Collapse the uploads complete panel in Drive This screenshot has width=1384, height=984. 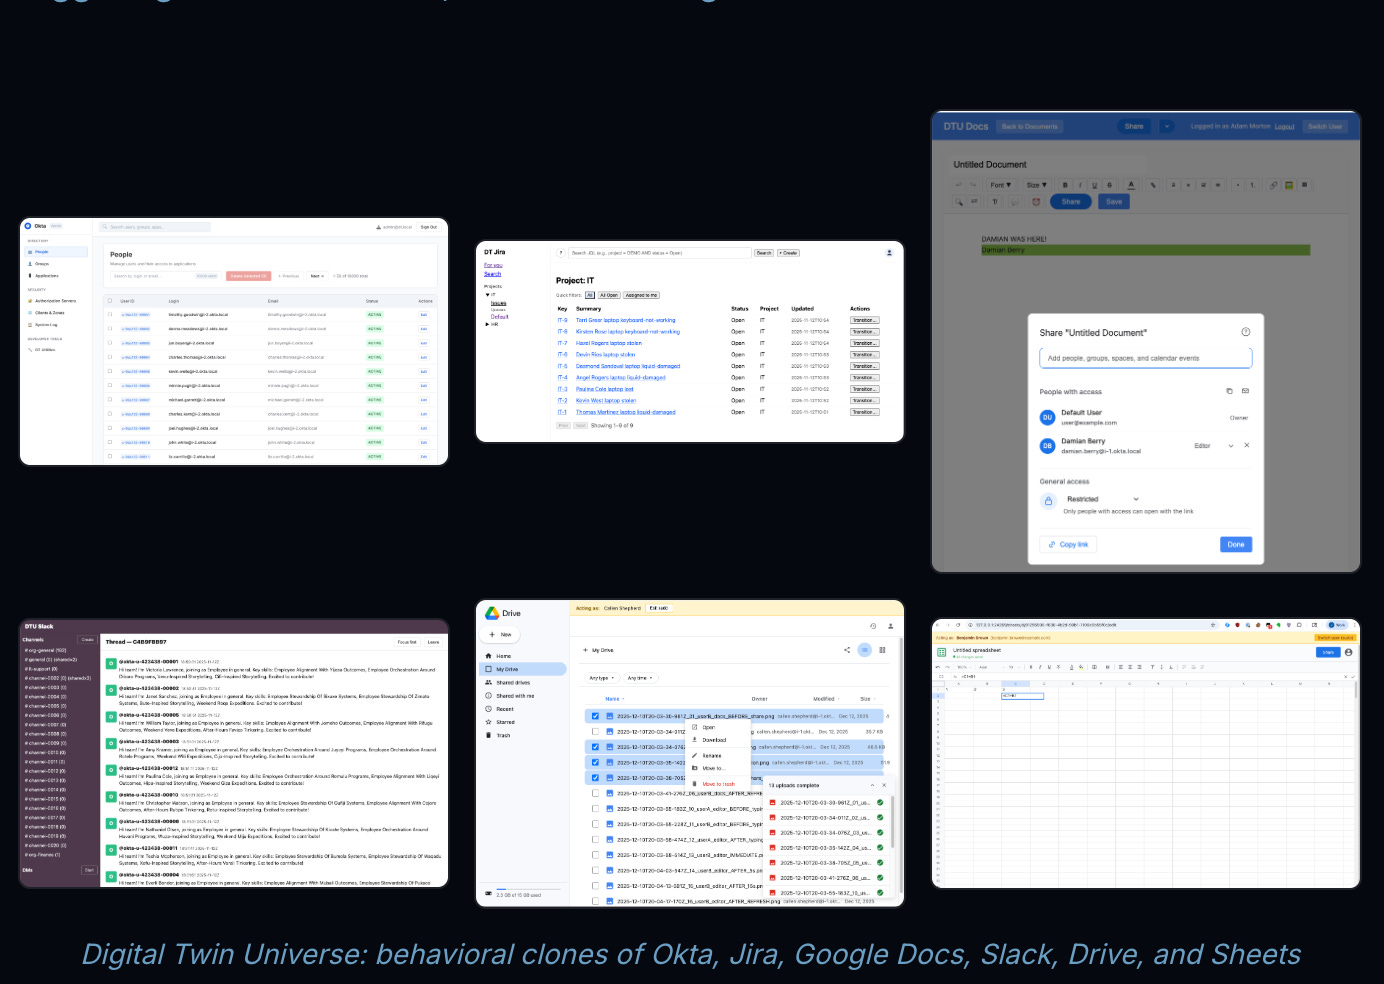coord(872,785)
